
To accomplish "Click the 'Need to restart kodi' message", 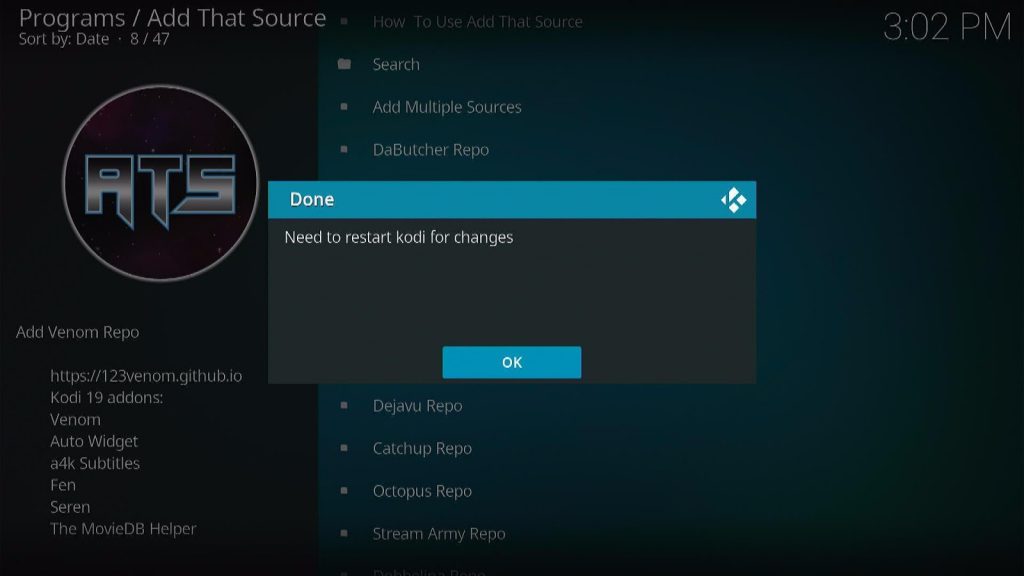I will coord(398,237).
